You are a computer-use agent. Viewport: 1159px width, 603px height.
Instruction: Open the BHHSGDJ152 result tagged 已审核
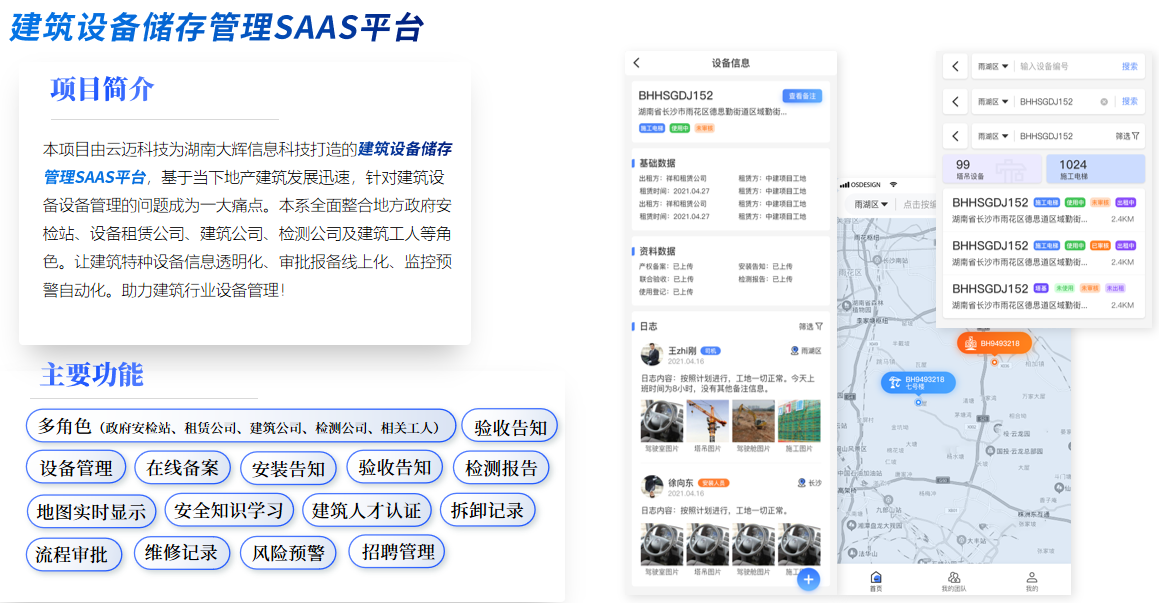[1043, 253]
